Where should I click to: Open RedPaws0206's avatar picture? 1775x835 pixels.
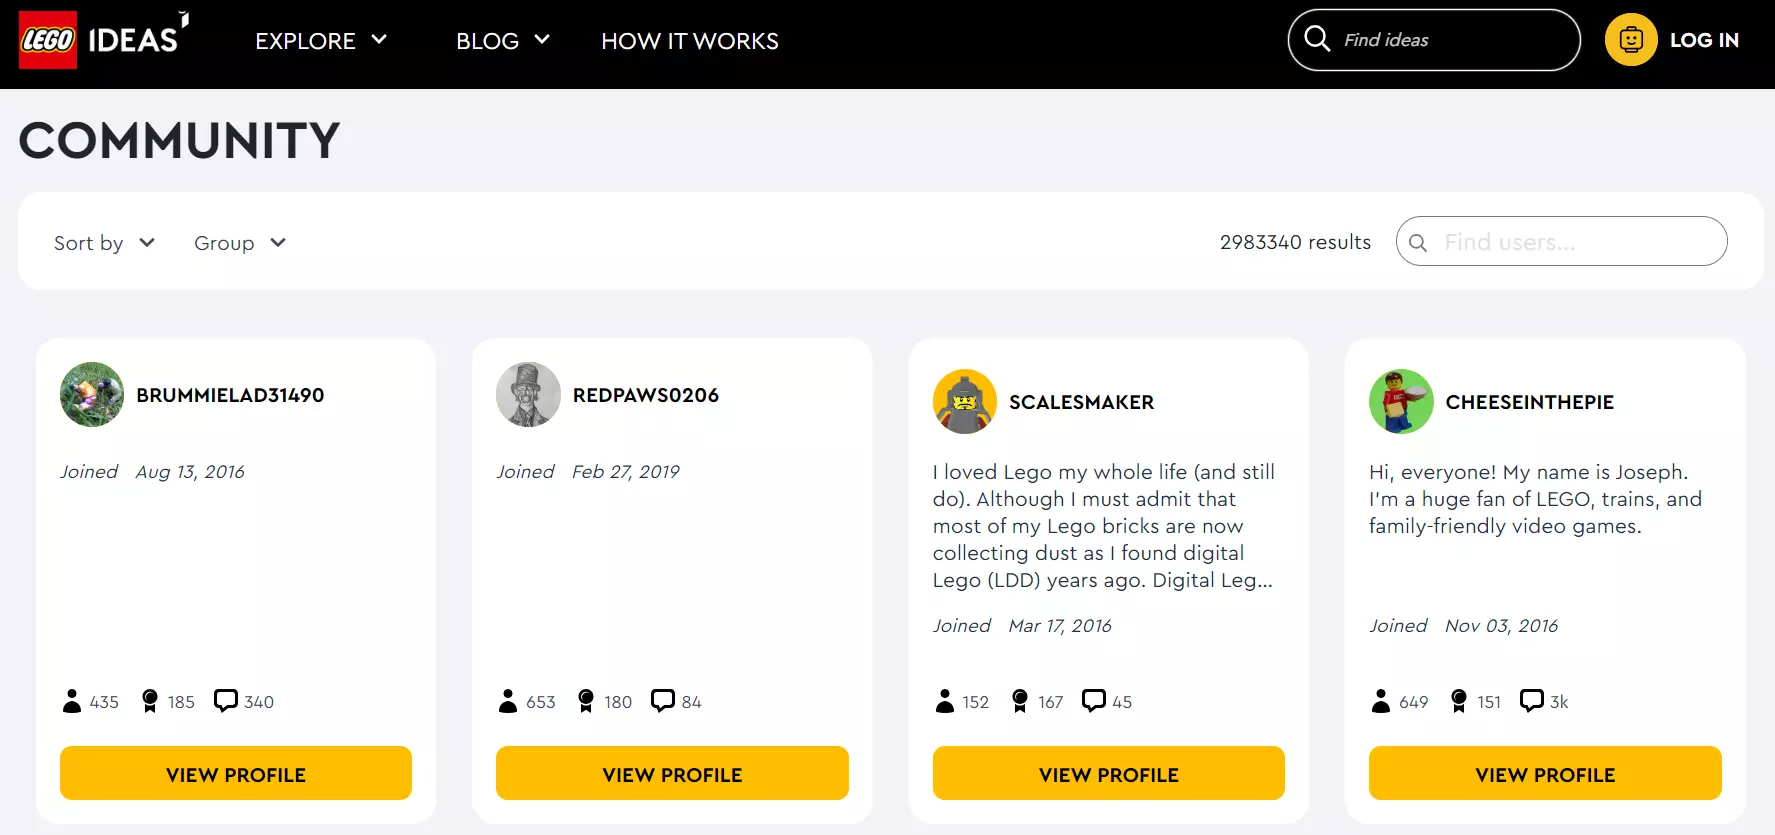click(528, 395)
